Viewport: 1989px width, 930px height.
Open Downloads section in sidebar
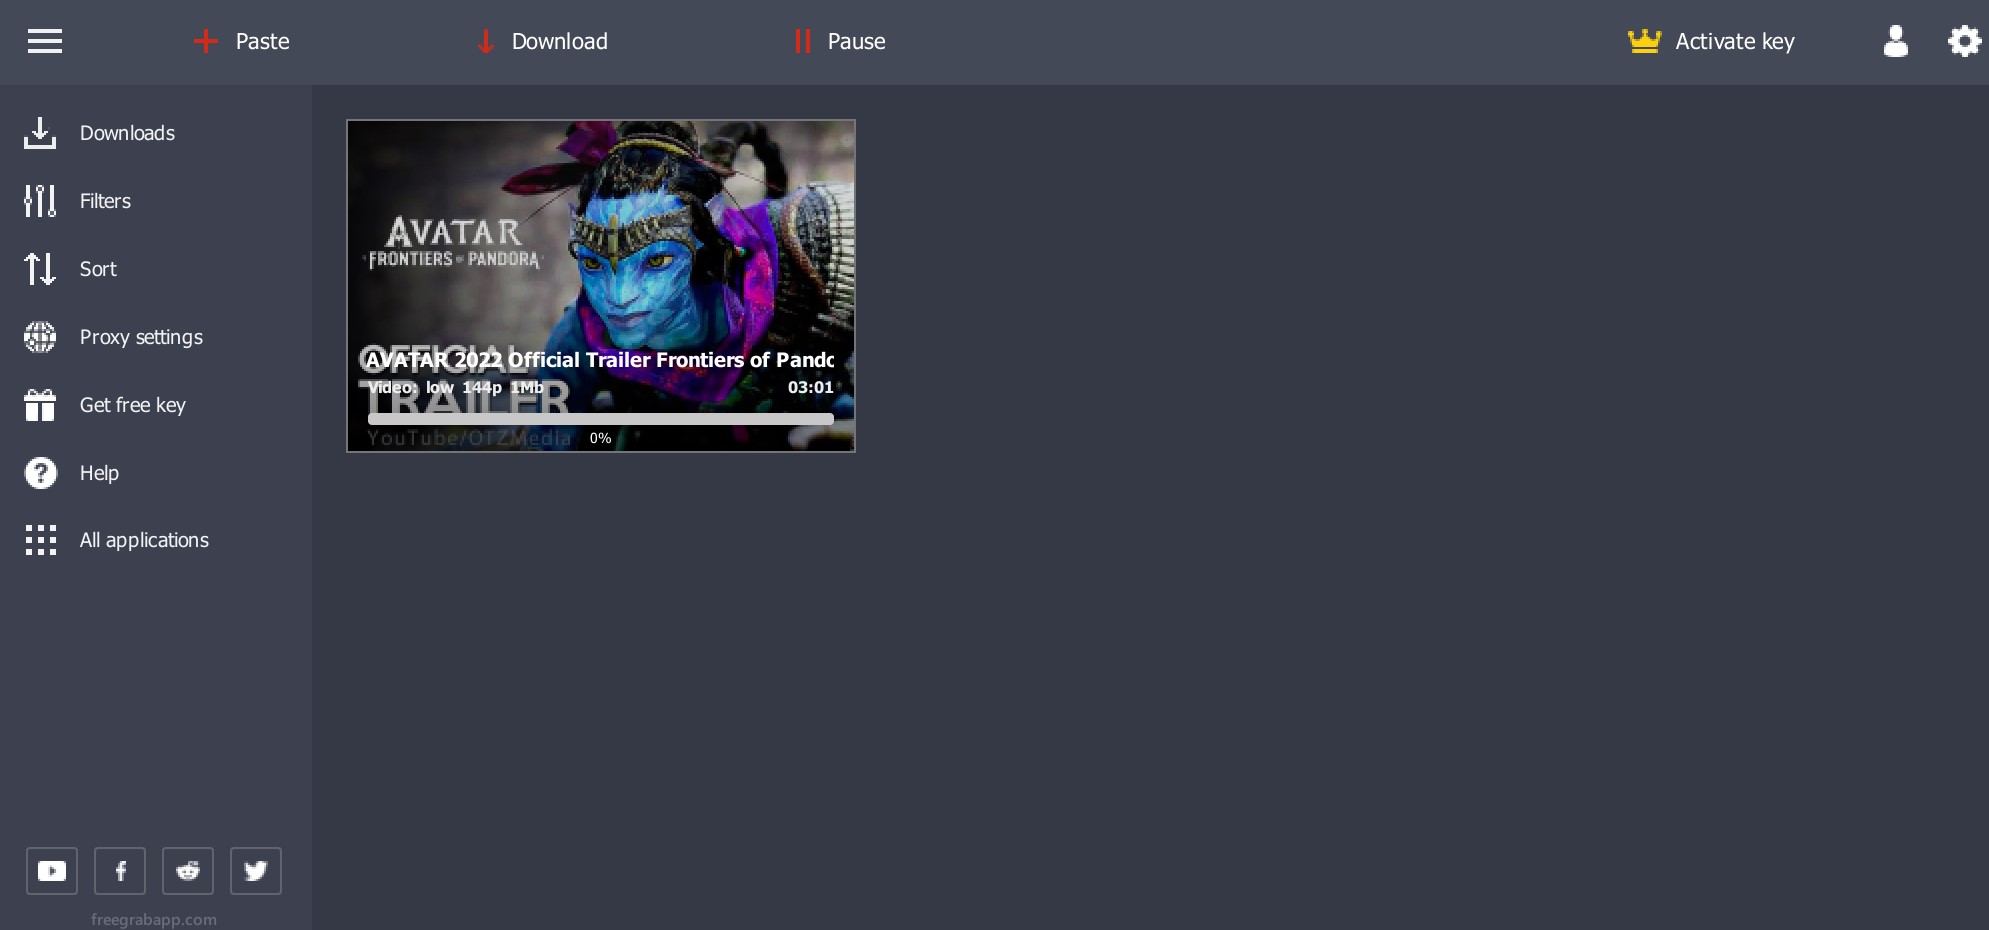(x=127, y=133)
